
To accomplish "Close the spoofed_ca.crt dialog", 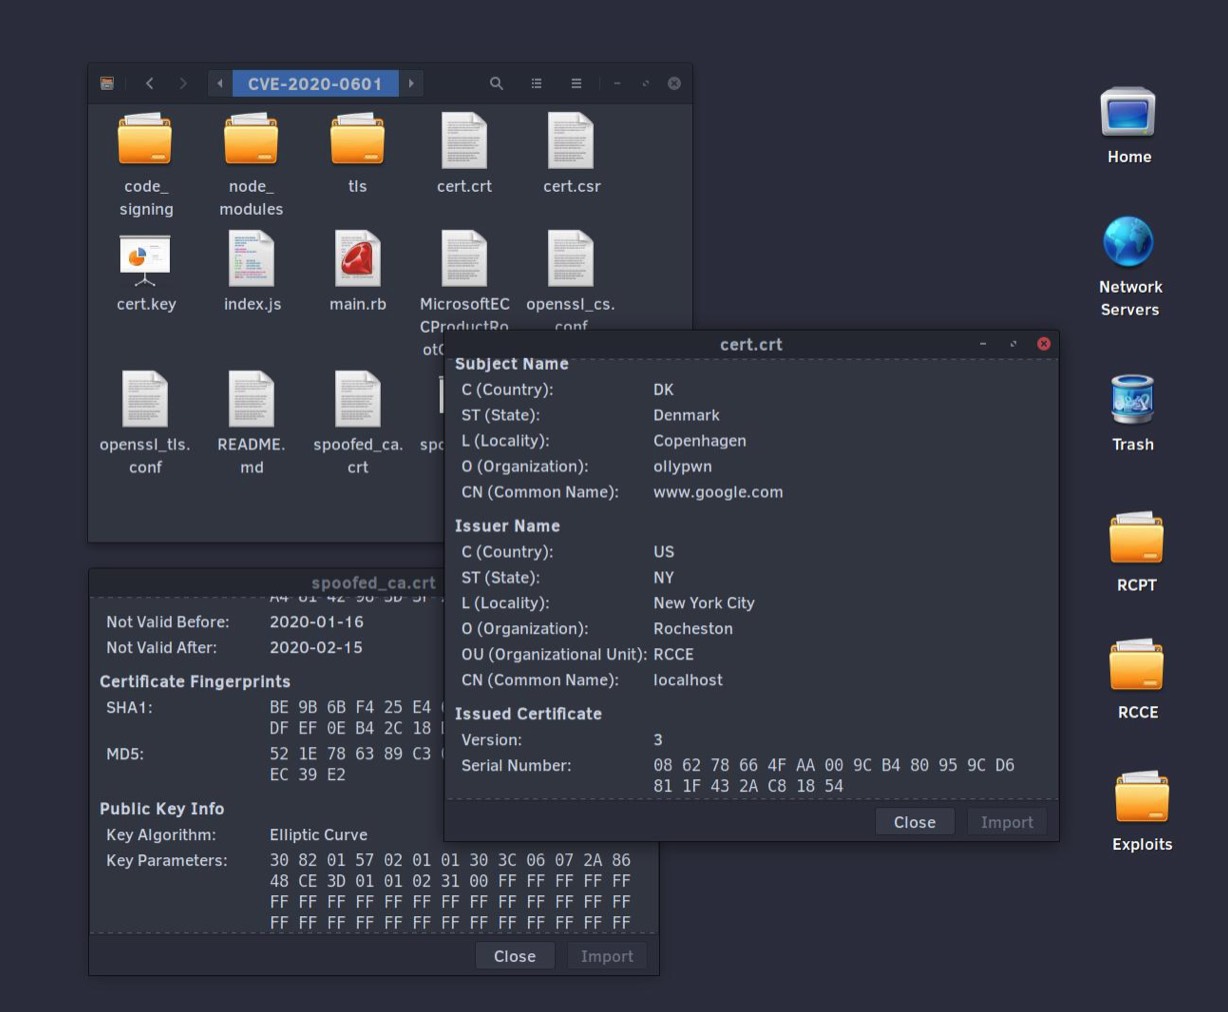I will coord(514,956).
